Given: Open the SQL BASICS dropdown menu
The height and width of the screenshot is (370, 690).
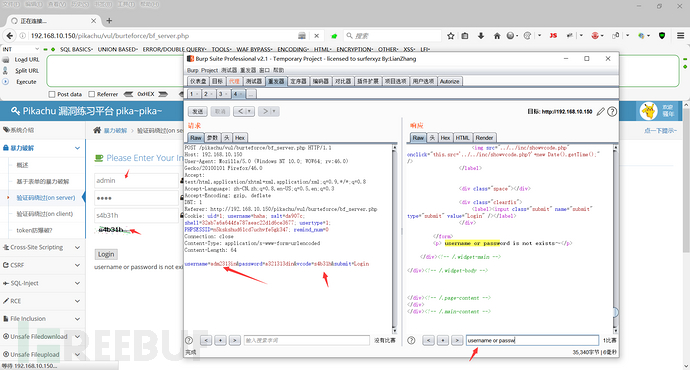Looking at the screenshot, I should point(76,49).
